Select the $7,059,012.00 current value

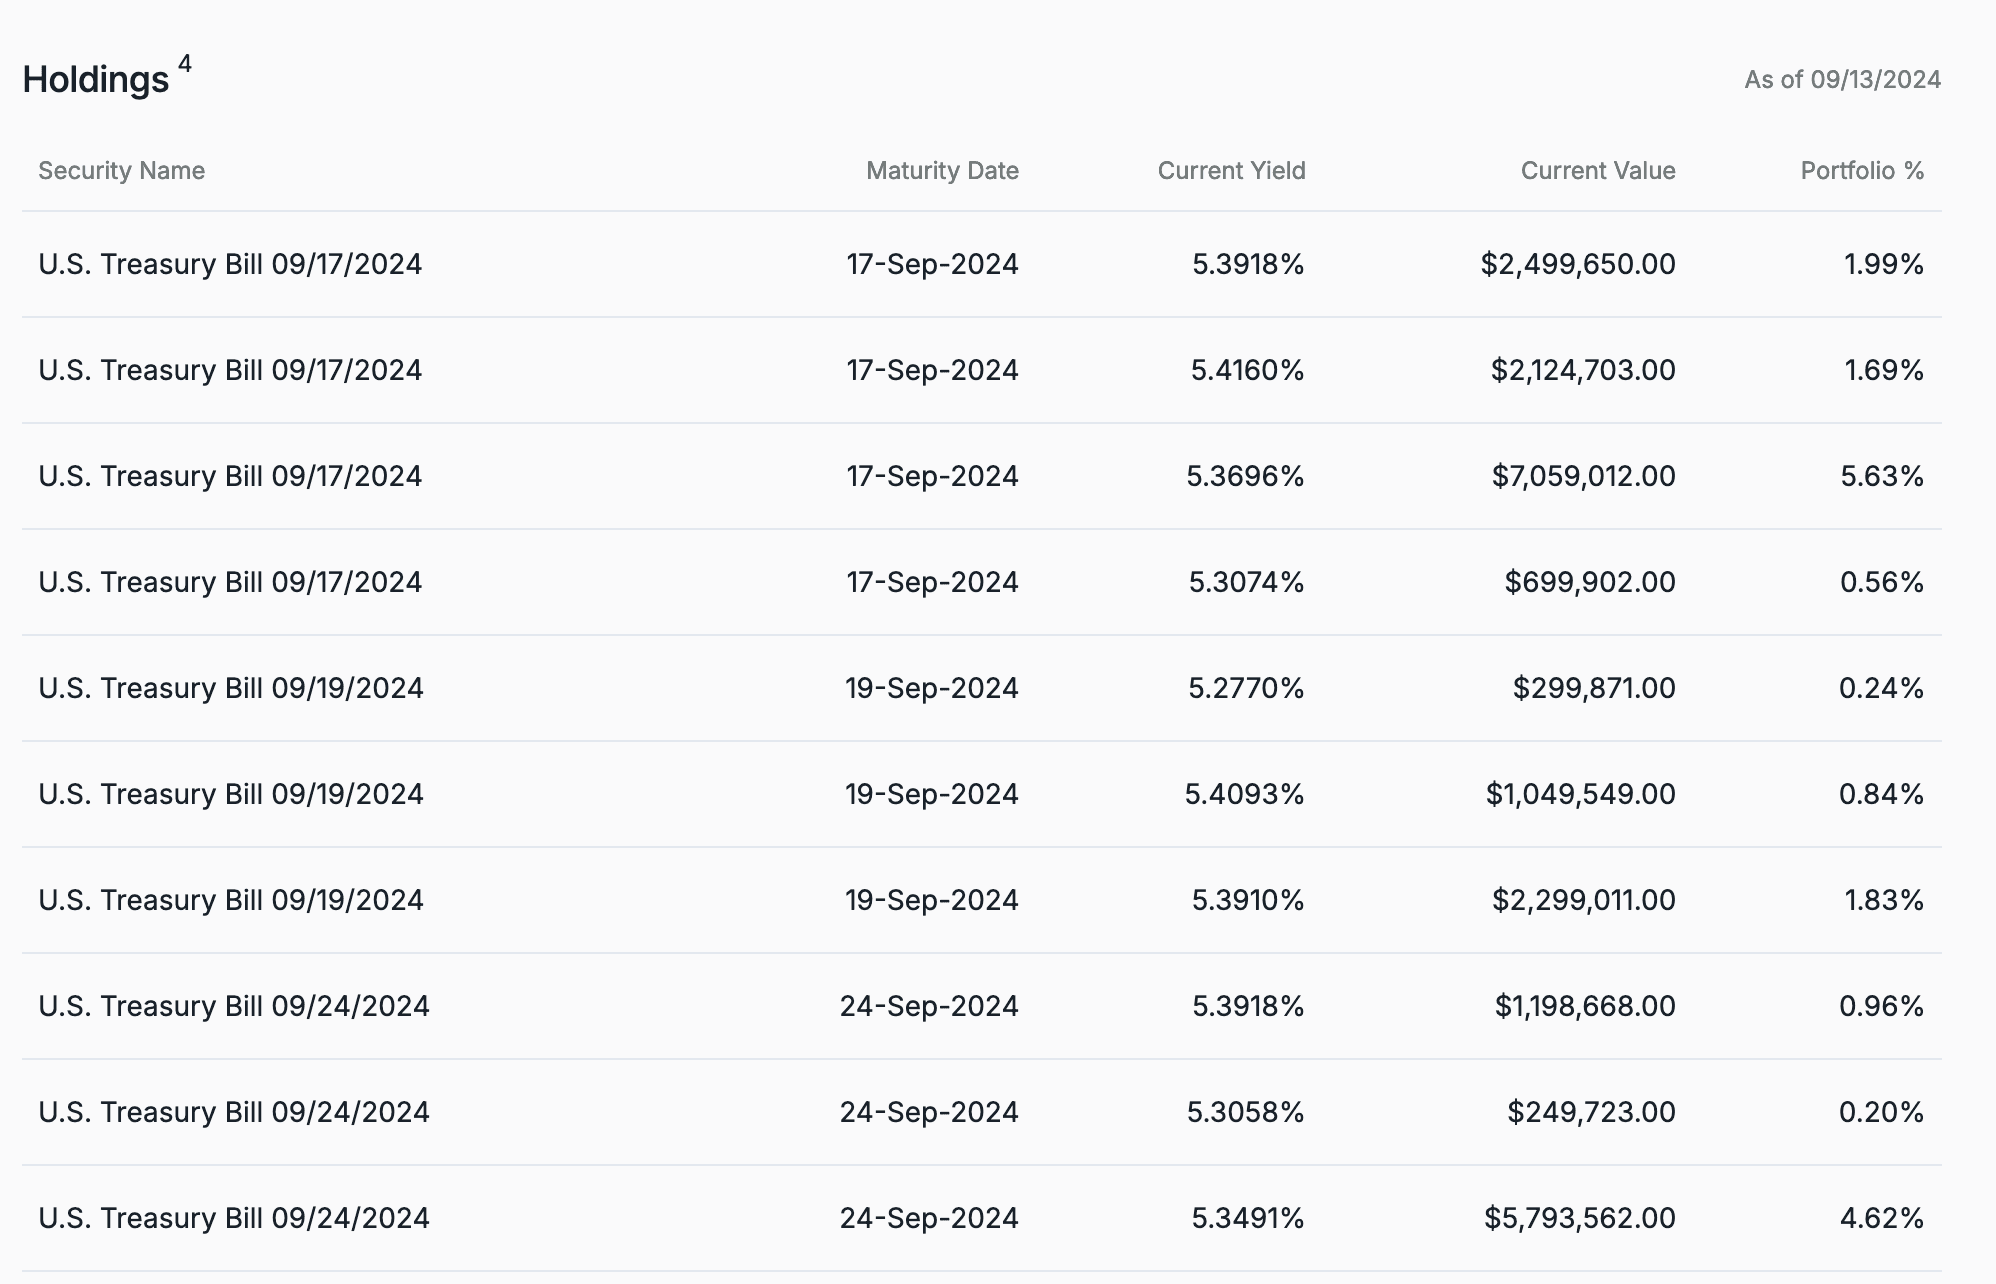pyautogui.click(x=1583, y=476)
